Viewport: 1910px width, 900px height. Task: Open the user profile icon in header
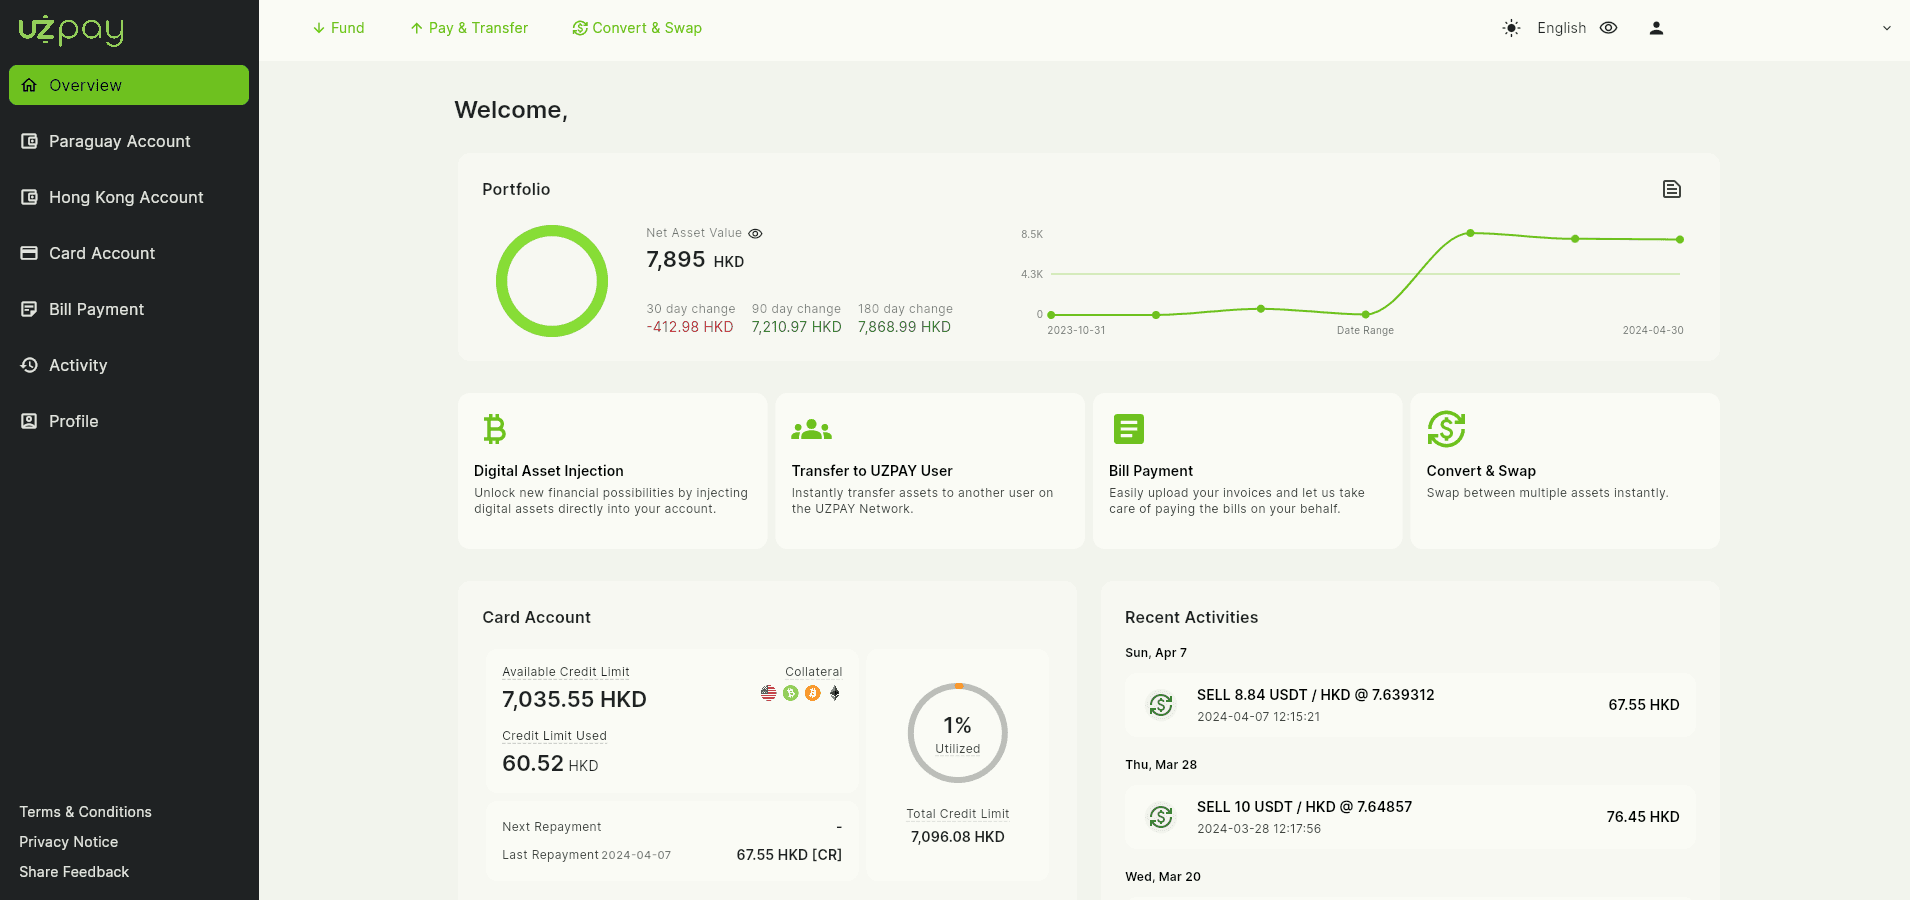tap(1656, 28)
